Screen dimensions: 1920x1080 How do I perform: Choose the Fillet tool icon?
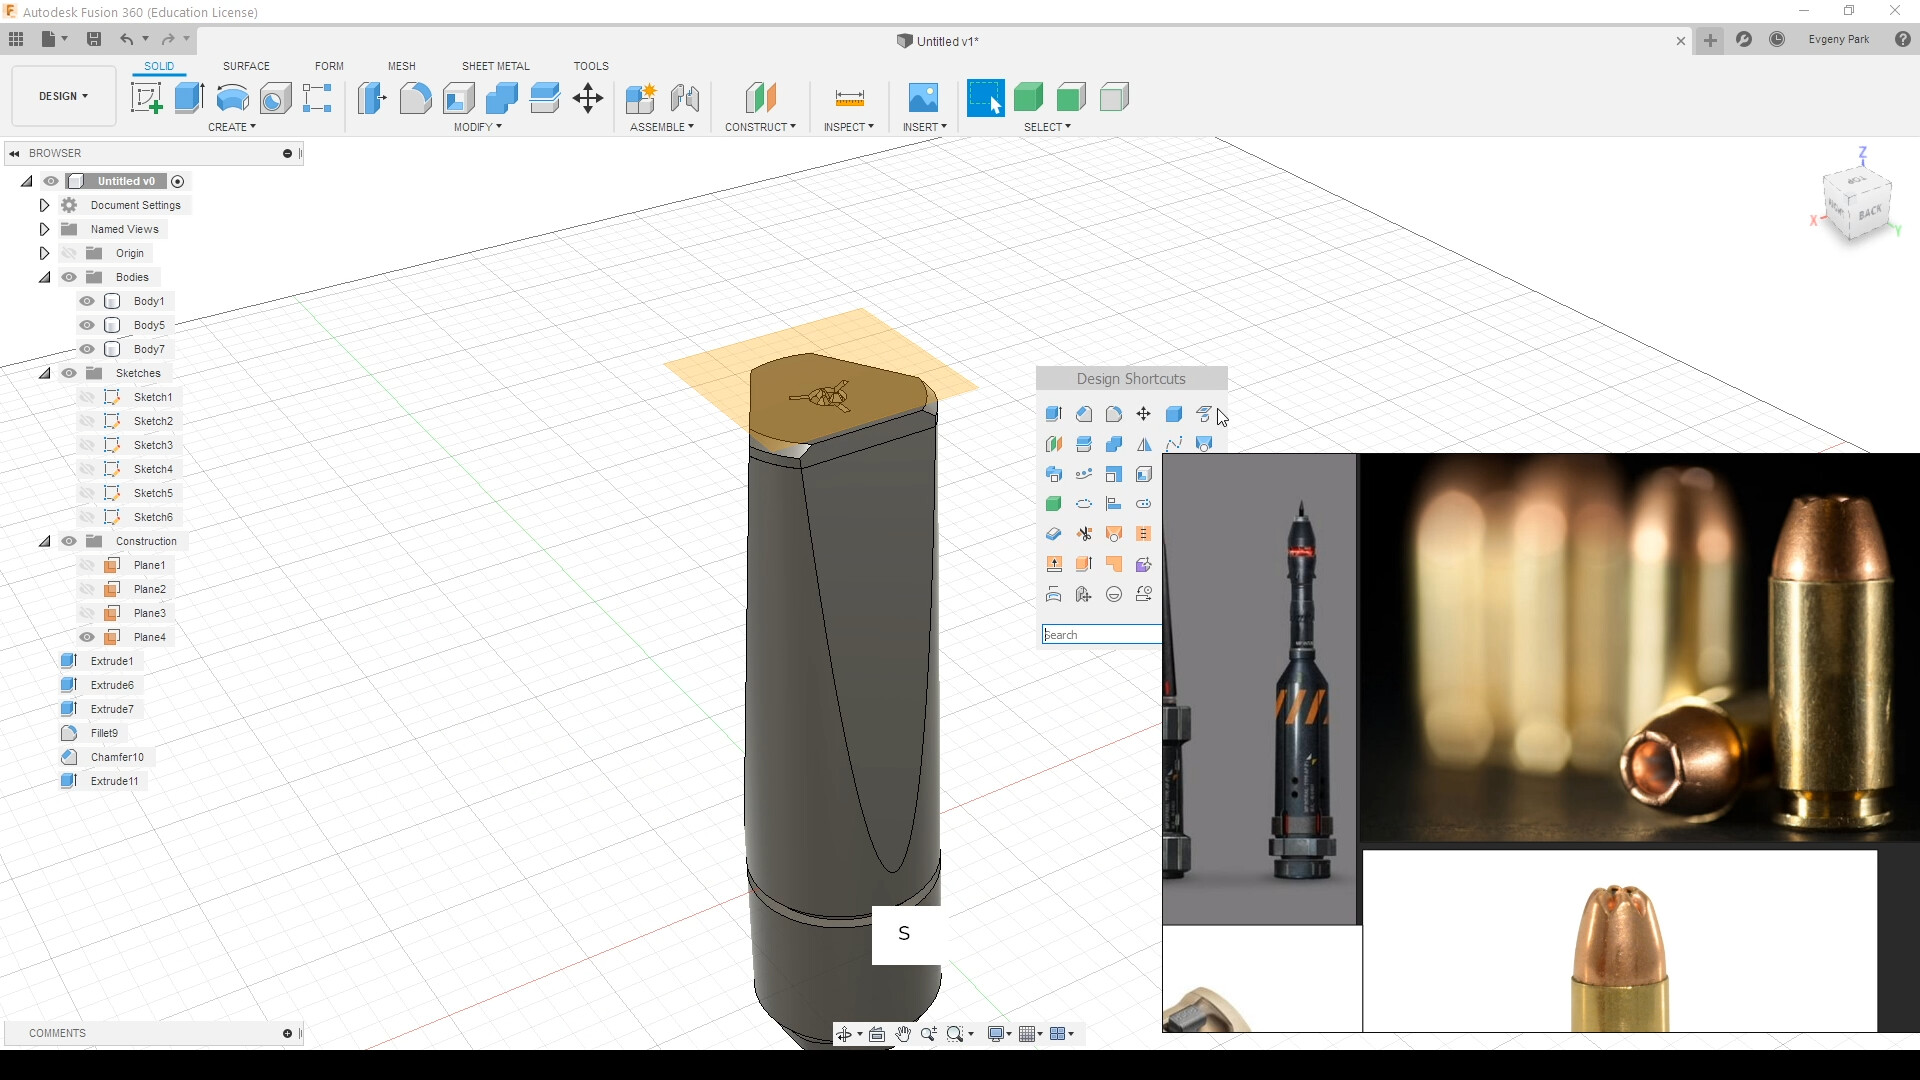pos(415,98)
